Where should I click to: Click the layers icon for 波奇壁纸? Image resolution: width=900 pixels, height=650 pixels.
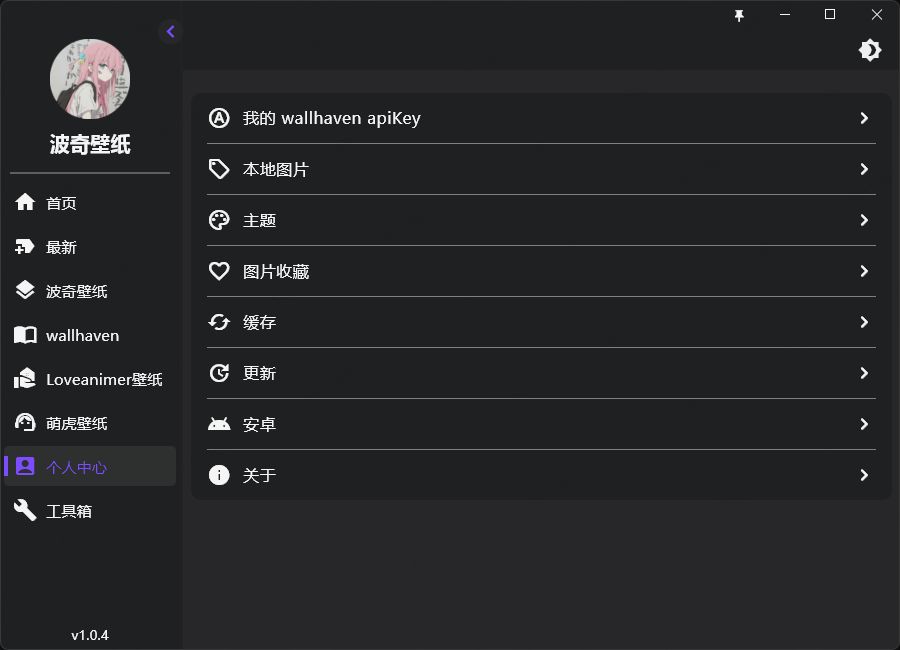[x=25, y=291]
